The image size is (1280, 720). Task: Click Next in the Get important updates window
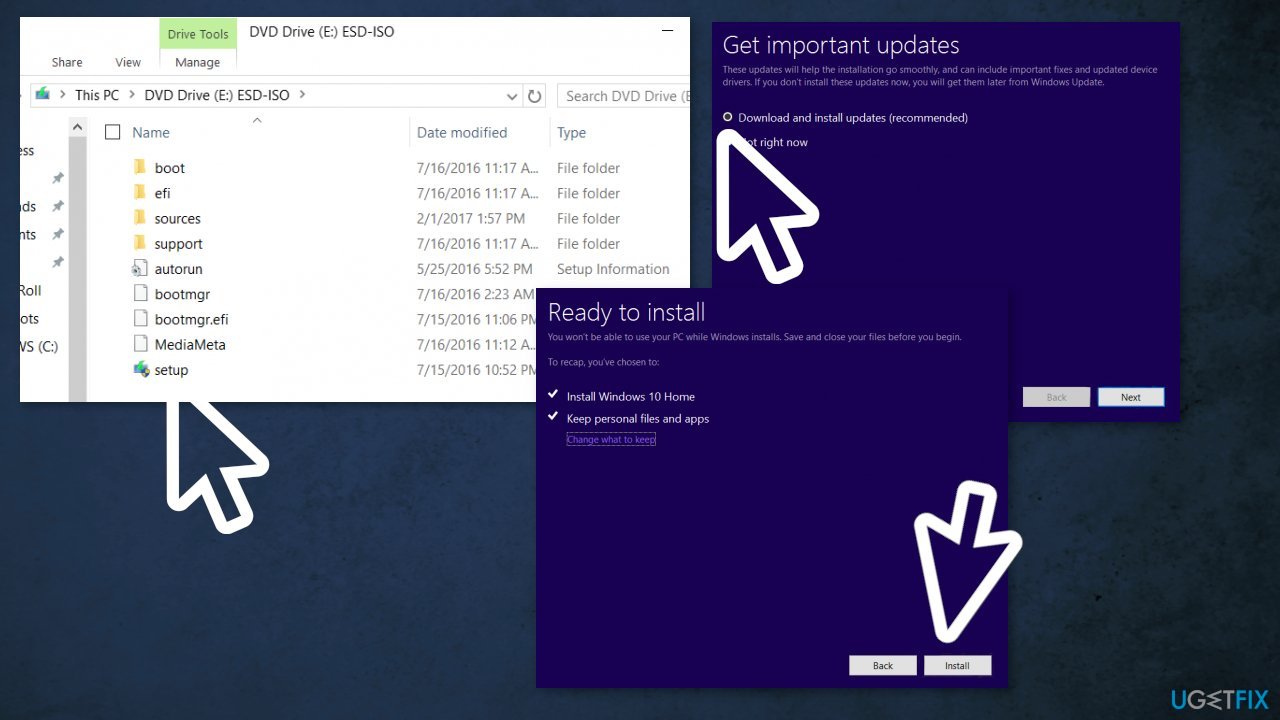click(x=1131, y=397)
